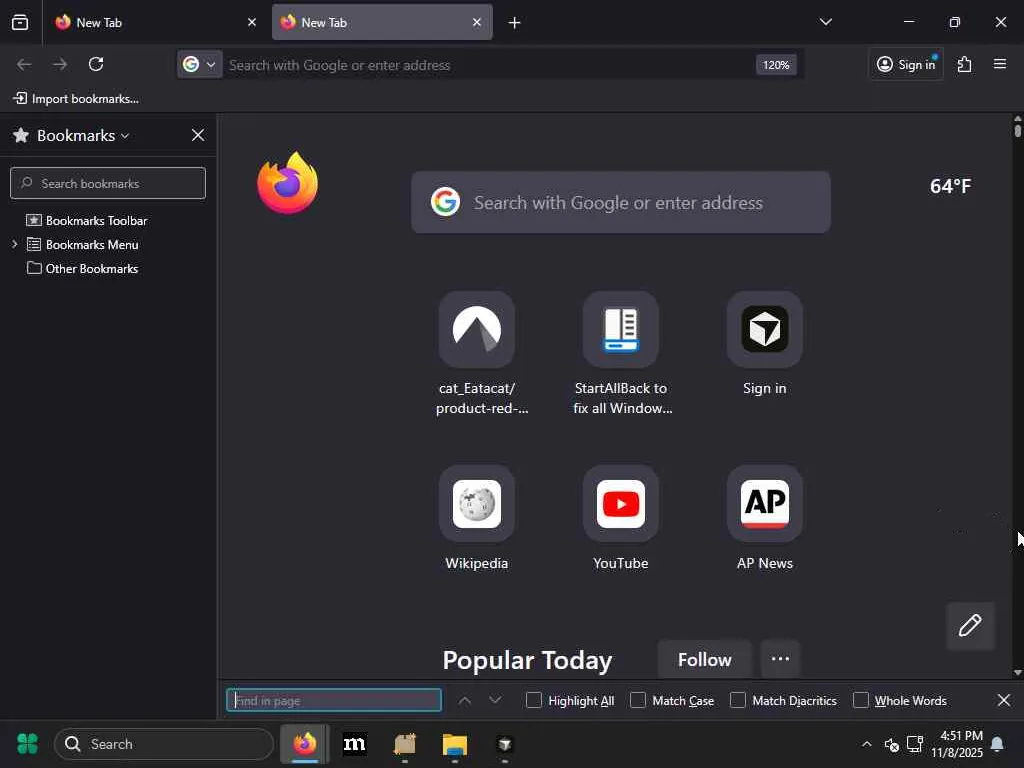Focus the Search bookmarks field
Screen dimensions: 1024x768
pos(108,183)
